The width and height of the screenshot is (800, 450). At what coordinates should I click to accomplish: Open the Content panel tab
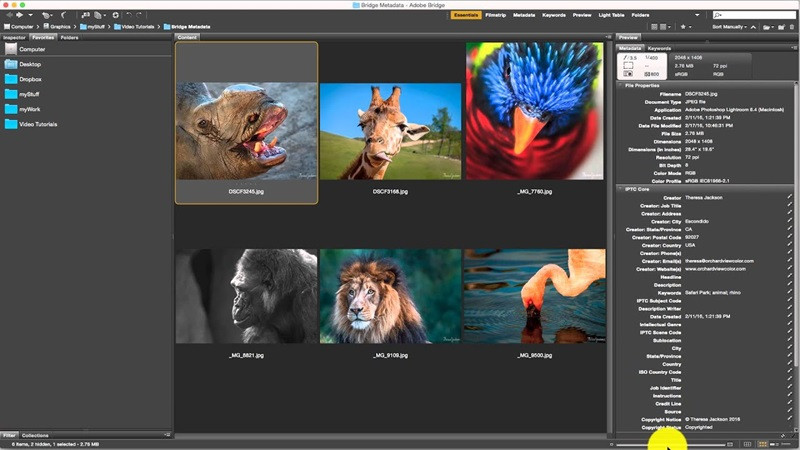[187, 37]
